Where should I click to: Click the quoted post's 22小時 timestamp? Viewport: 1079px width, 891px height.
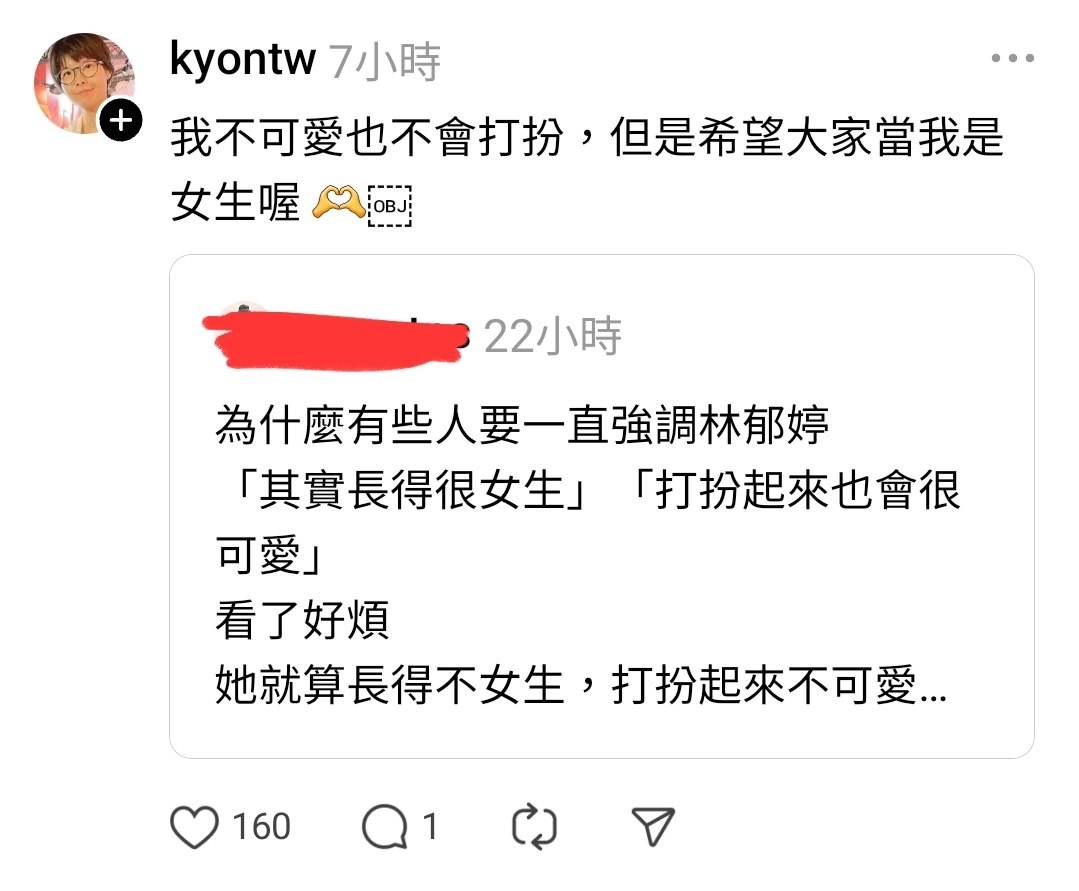point(553,336)
